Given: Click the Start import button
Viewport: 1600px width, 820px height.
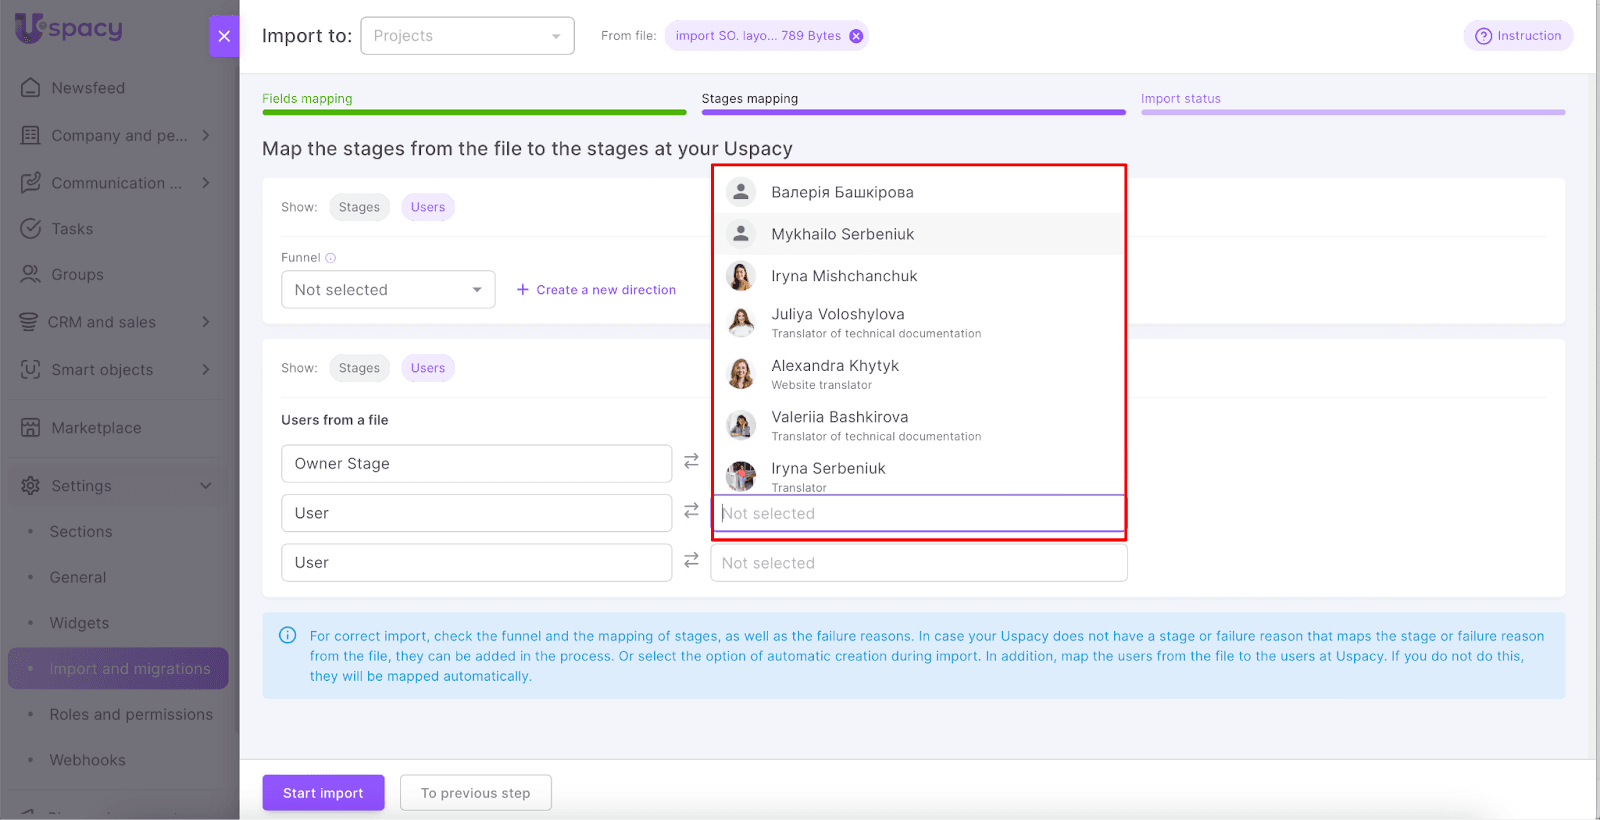Looking at the screenshot, I should click(323, 793).
